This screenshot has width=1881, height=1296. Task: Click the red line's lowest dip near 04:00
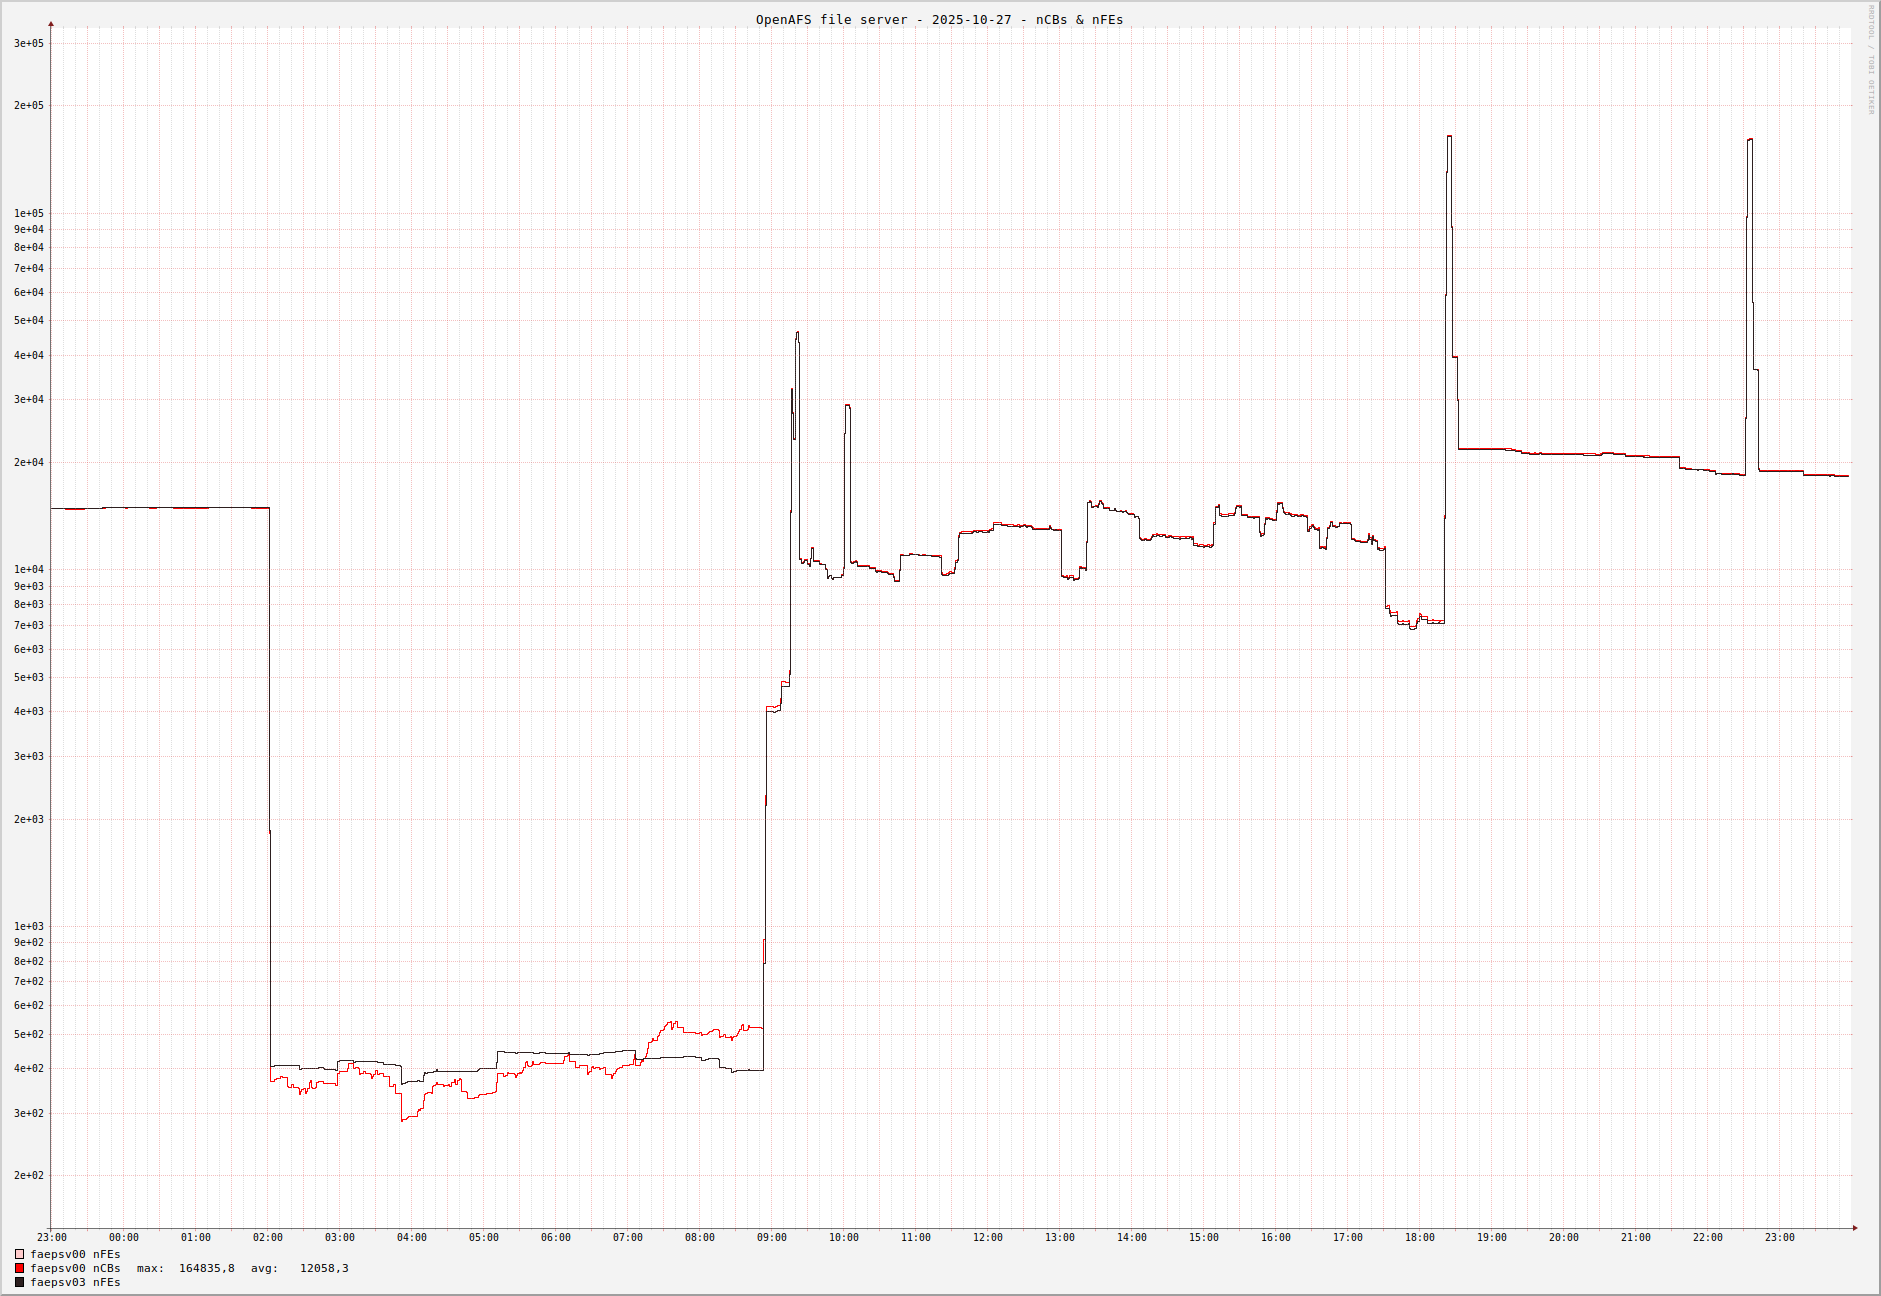tap(403, 1119)
